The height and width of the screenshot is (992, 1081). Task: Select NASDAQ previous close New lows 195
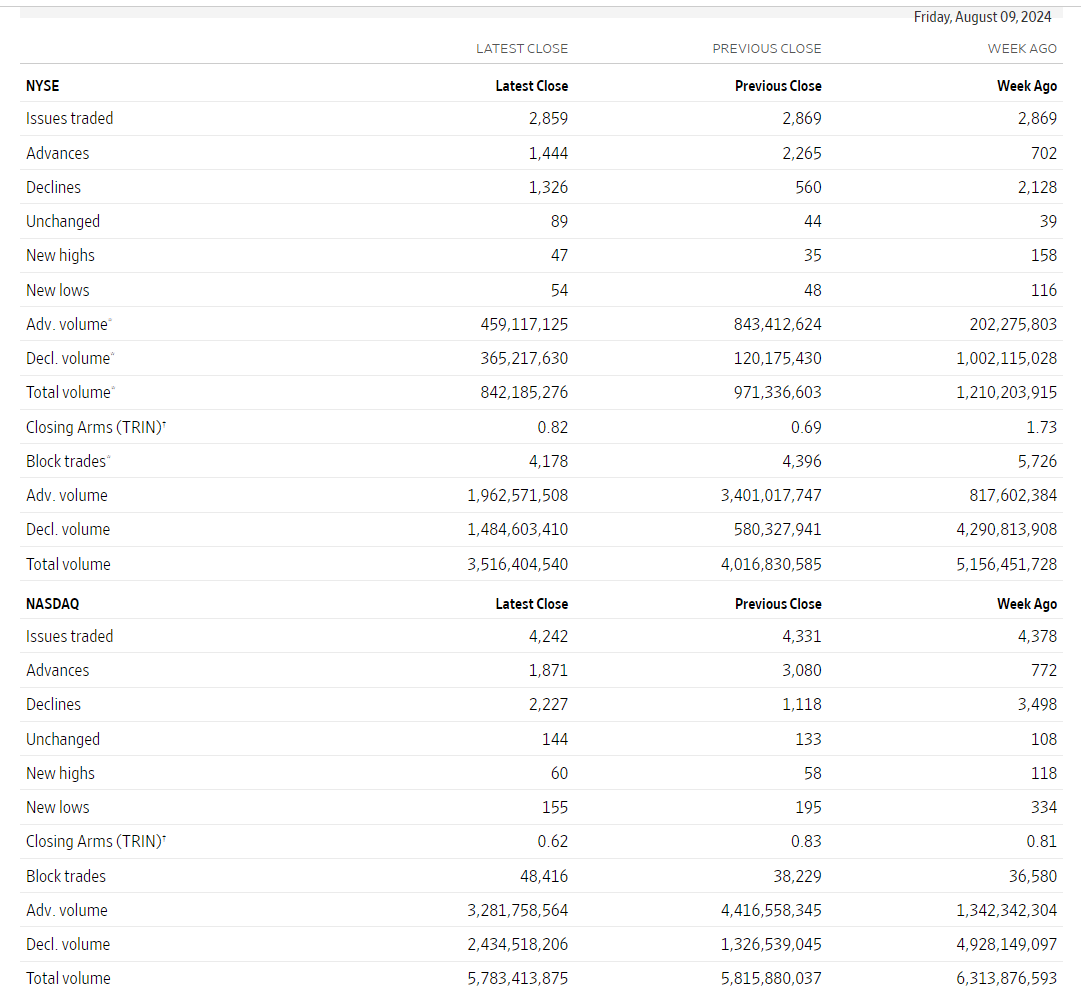[809, 807]
